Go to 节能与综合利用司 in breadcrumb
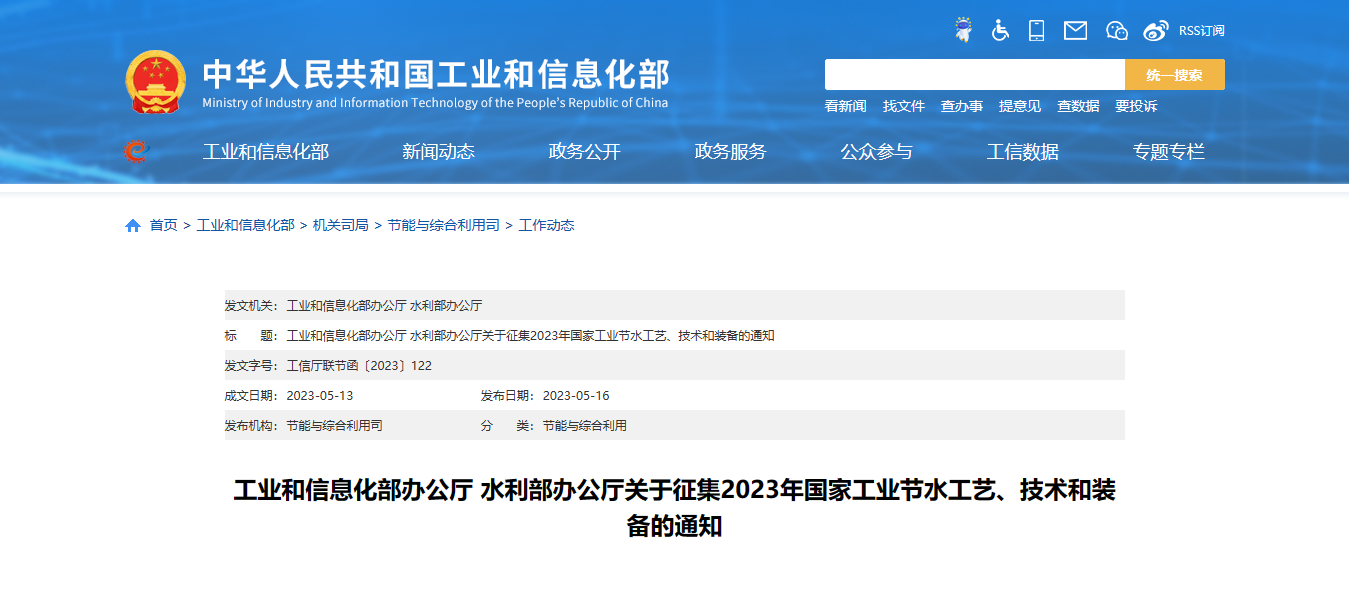The height and width of the screenshot is (605, 1349). pyautogui.click(x=443, y=226)
